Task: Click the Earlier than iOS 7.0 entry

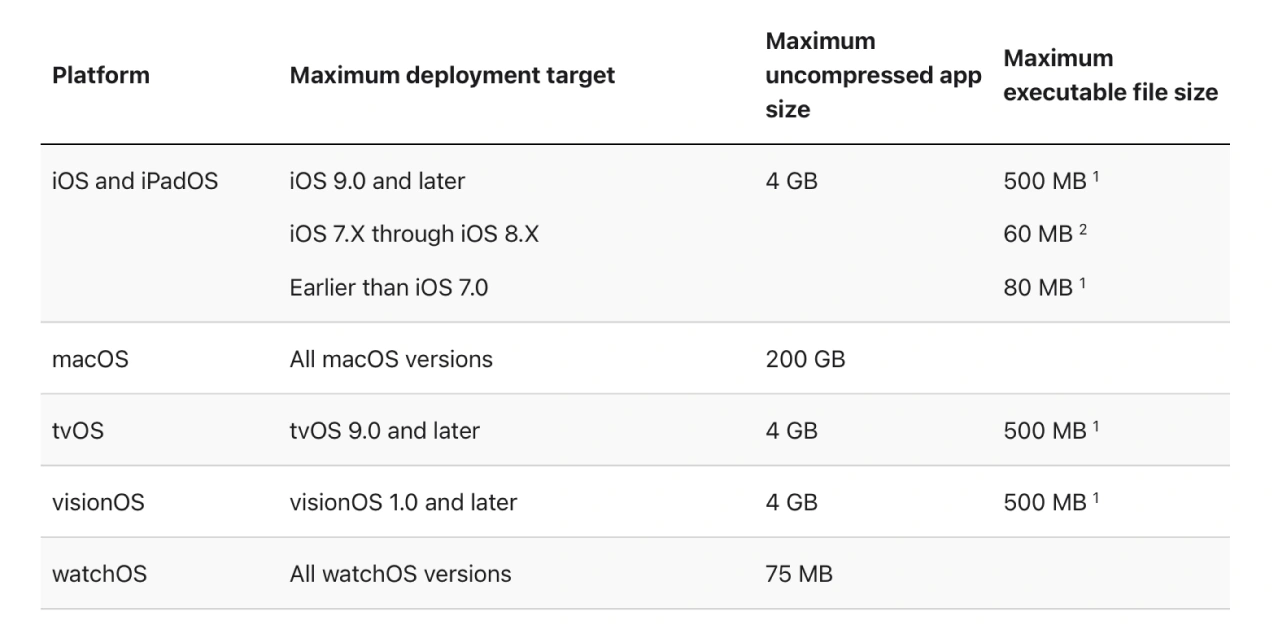Action: [x=389, y=288]
